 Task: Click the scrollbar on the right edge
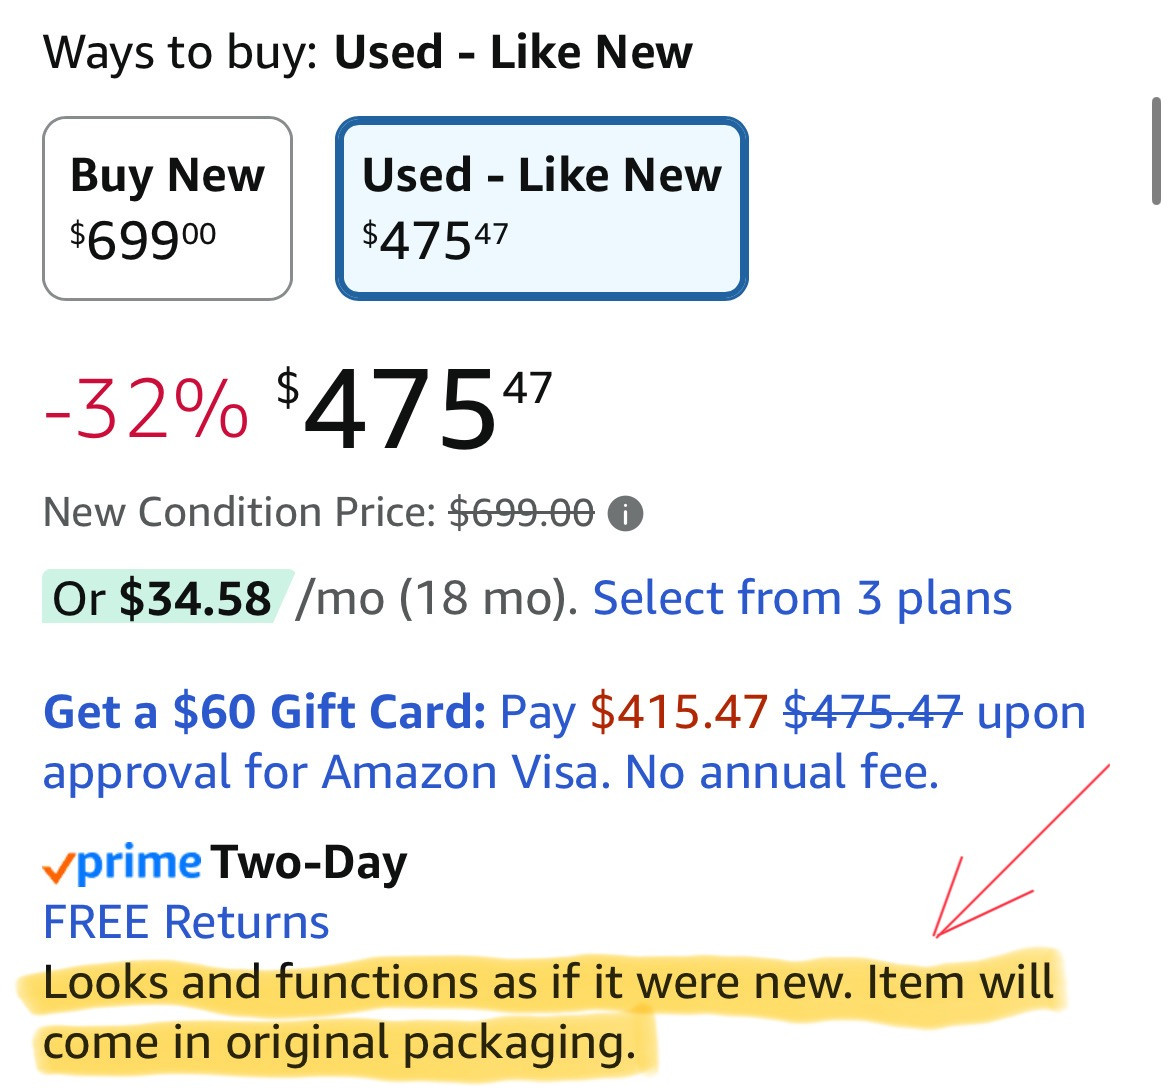point(1157,150)
